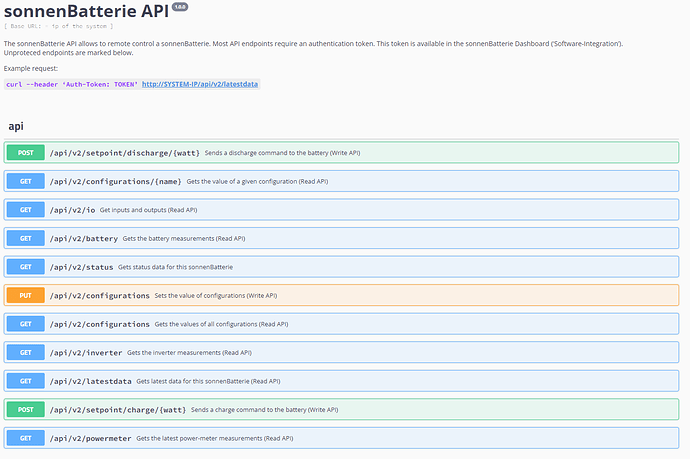This screenshot has width=690, height=459.
Task: Expand the /api/v2/setpoint/charge/{watt} endpoint path
Action: coord(117,410)
